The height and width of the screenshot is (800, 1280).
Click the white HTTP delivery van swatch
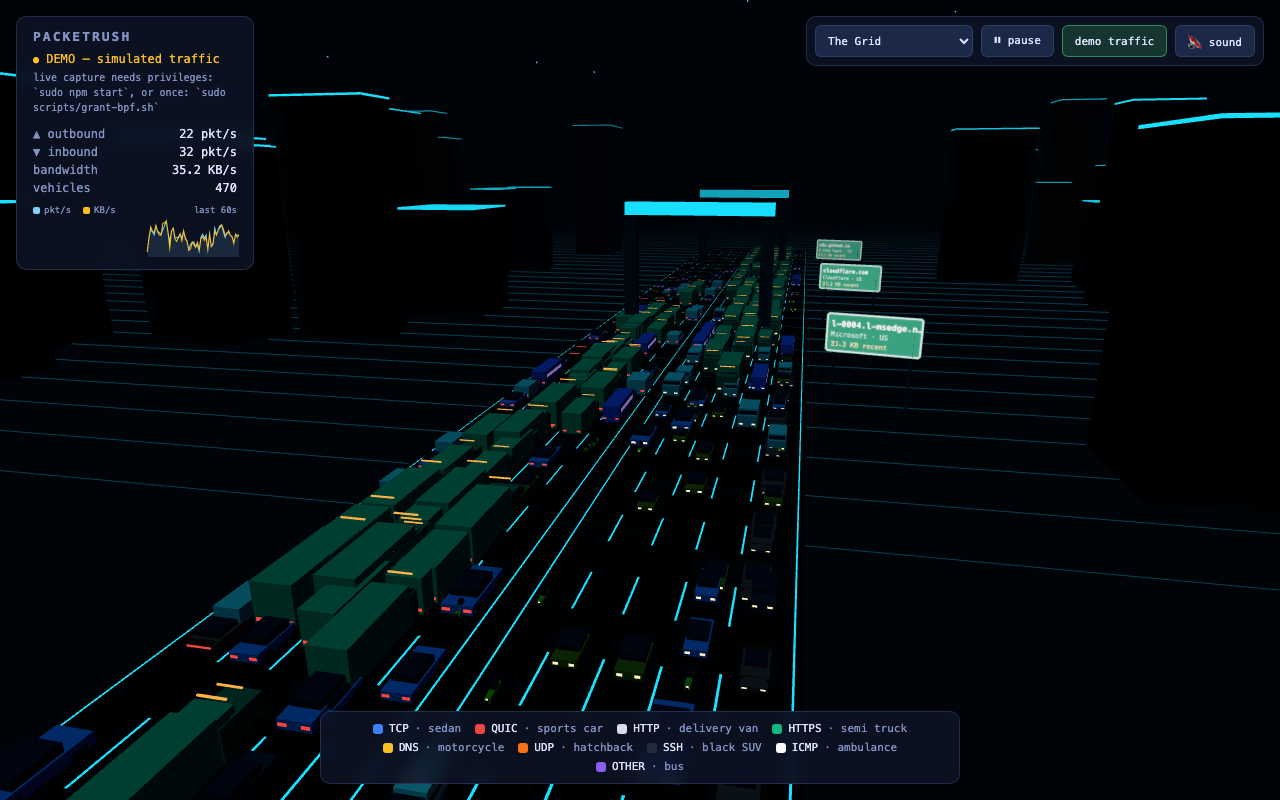click(x=622, y=729)
